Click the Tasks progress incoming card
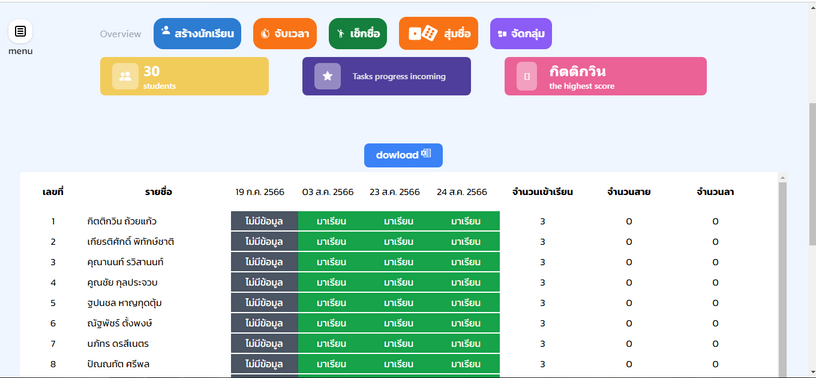Screen dimensions: 816x378 pyautogui.click(x=387, y=76)
